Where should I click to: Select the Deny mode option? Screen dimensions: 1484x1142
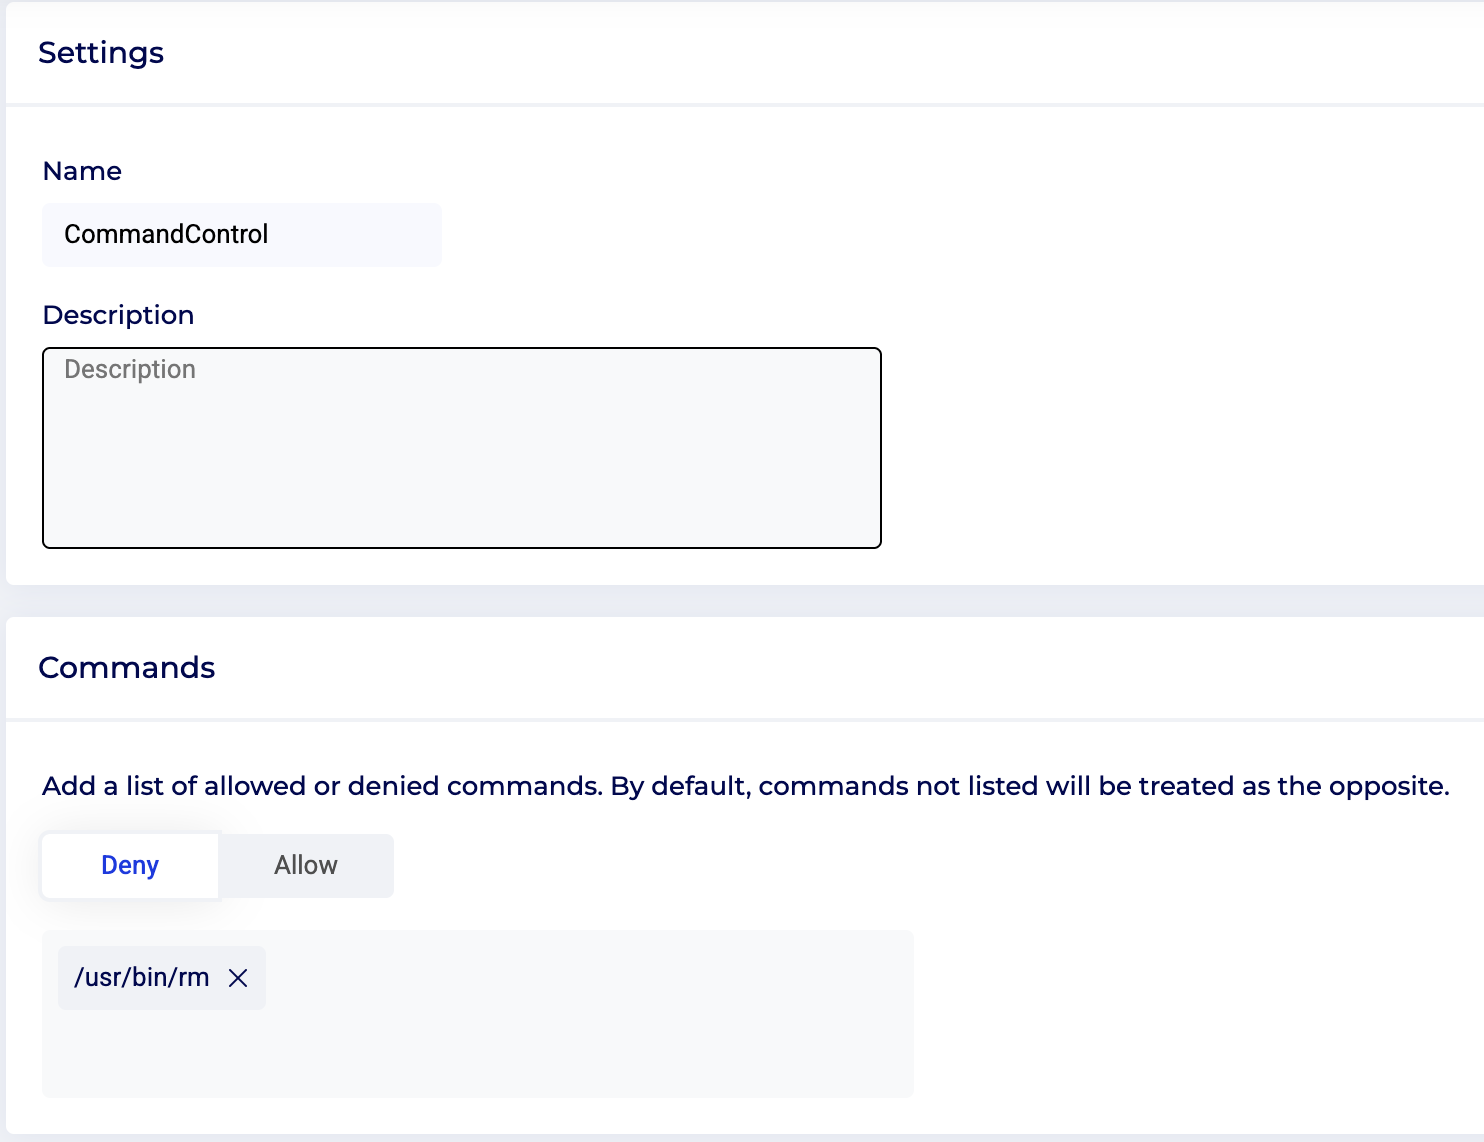130,865
